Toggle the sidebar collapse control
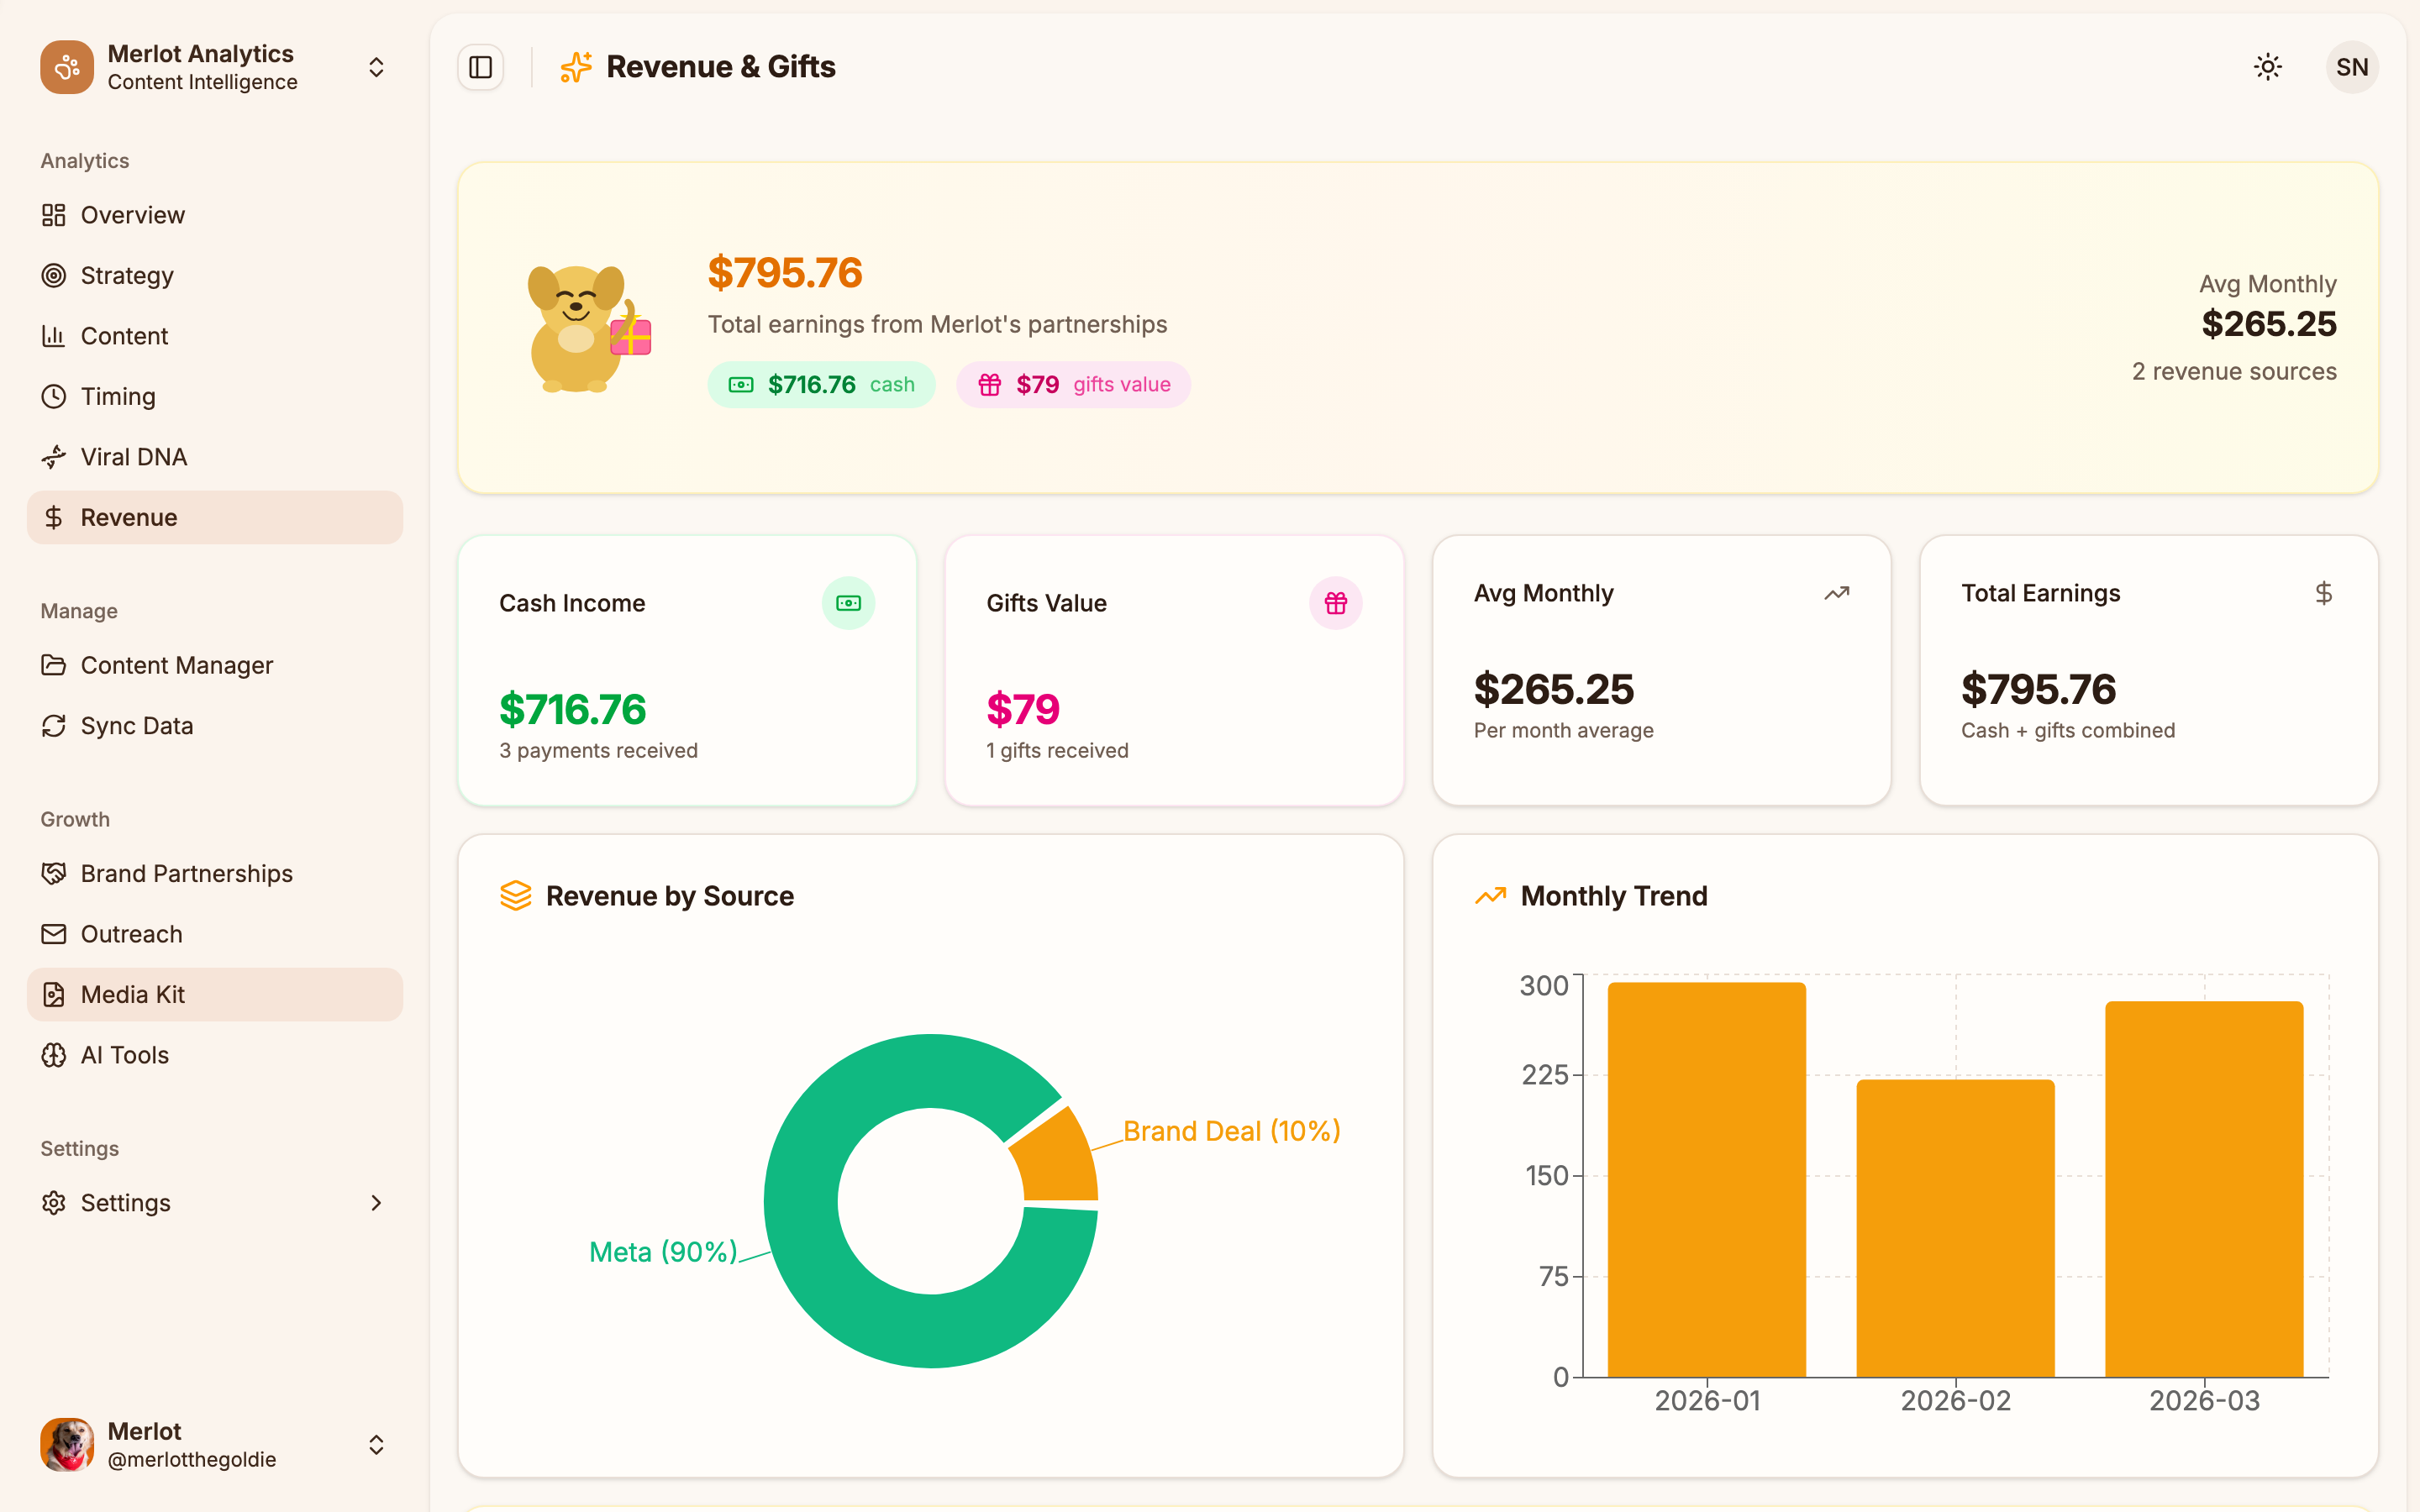This screenshot has width=2420, height=1512. (480, 67)
